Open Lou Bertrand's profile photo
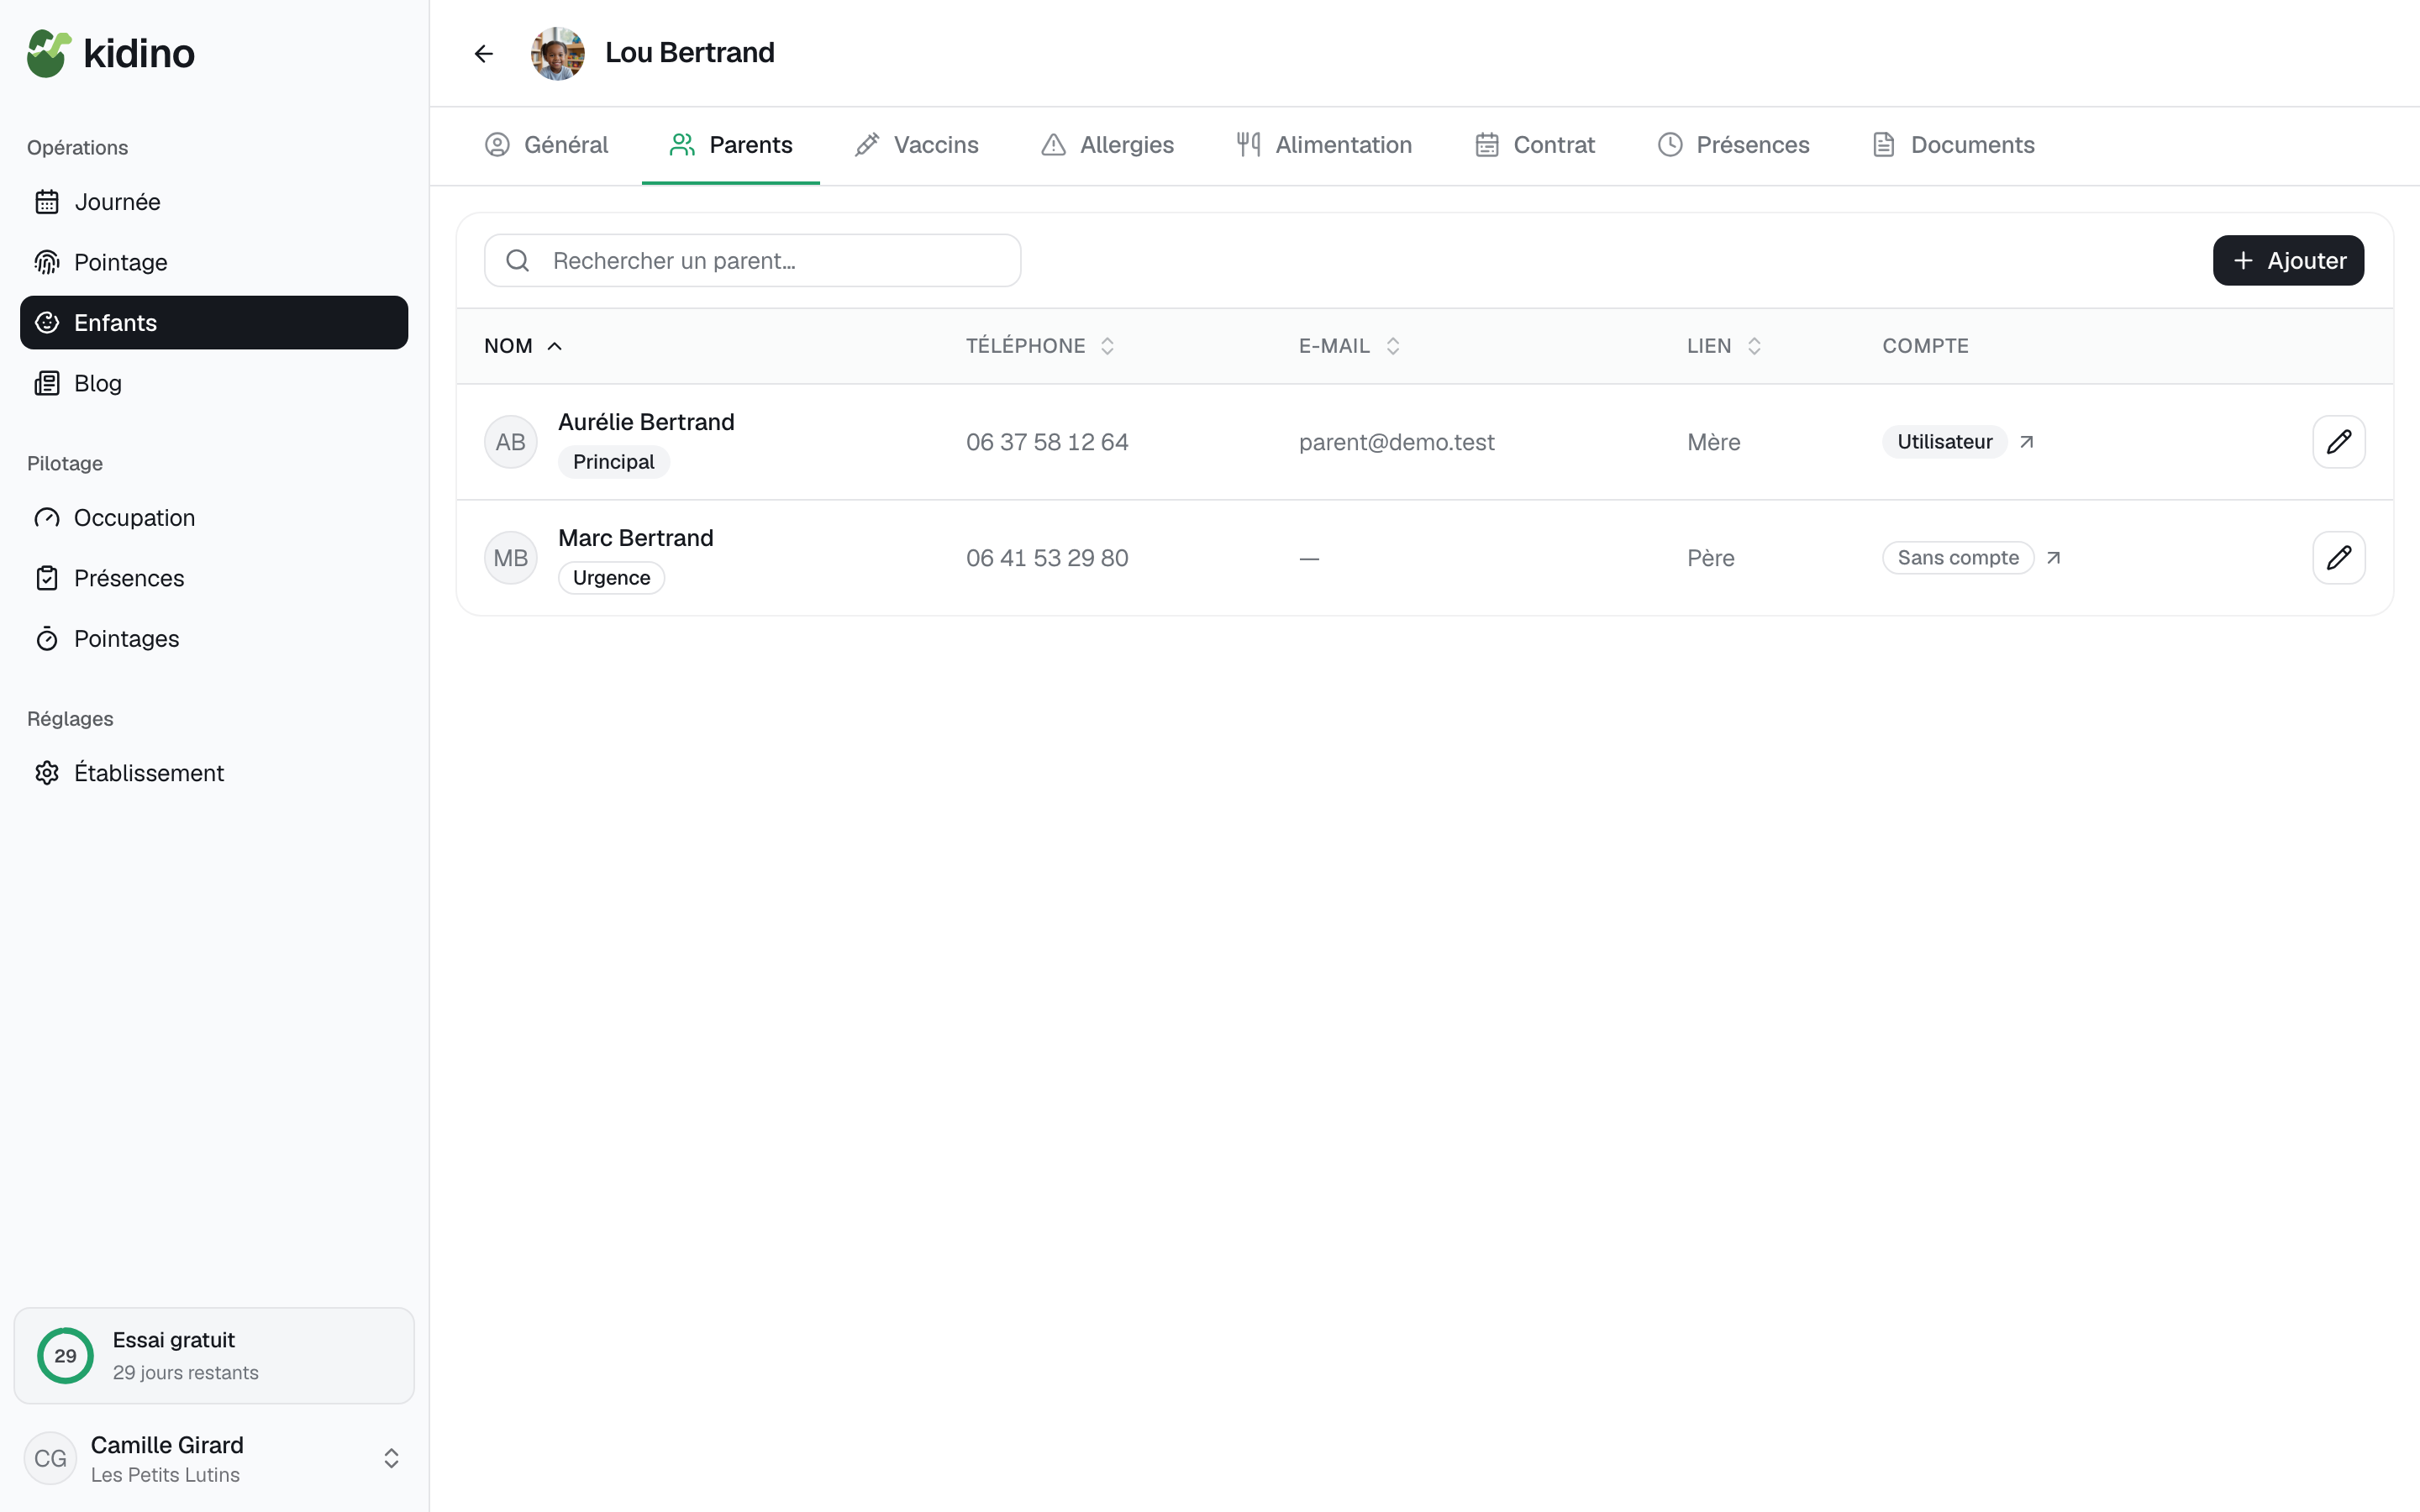This screenshot has height=1512, width=2420. click(558, 53)
